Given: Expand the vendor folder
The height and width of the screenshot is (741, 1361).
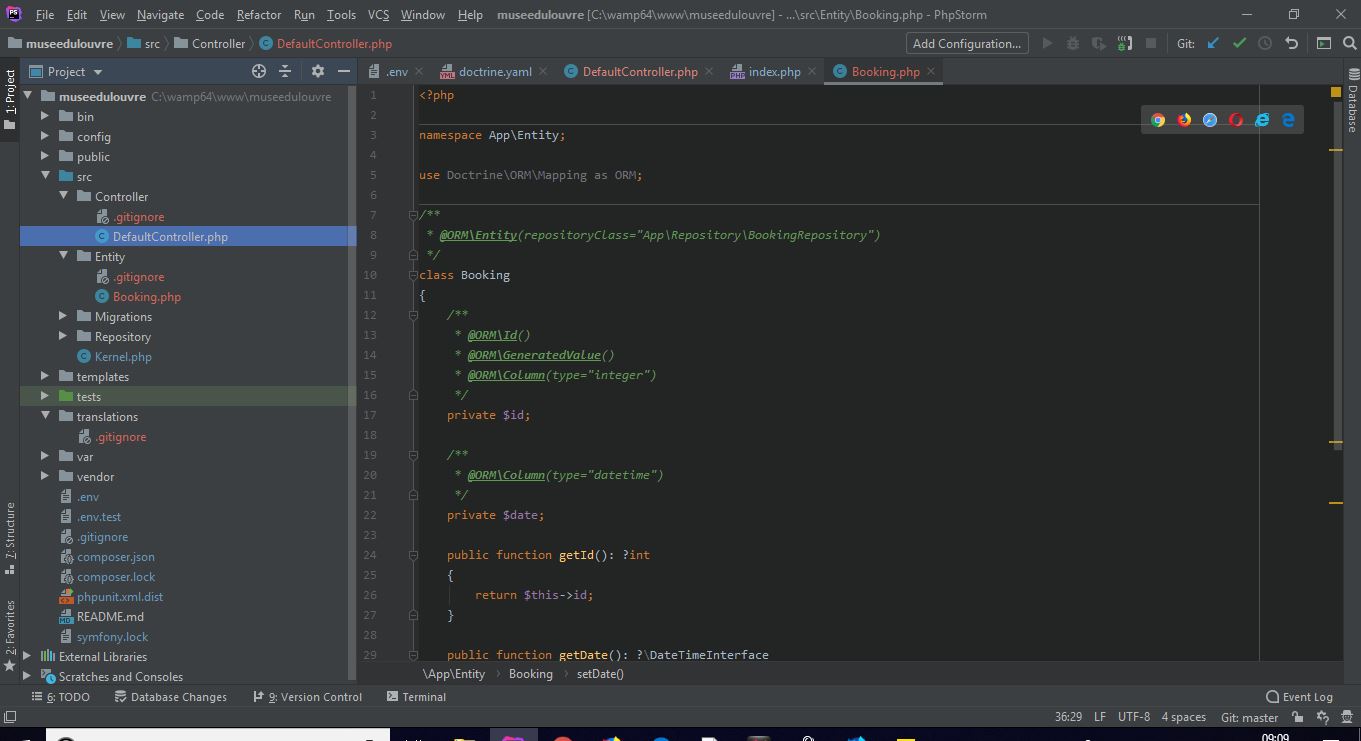Looking at the screenshot, I should tap(45, 476).
